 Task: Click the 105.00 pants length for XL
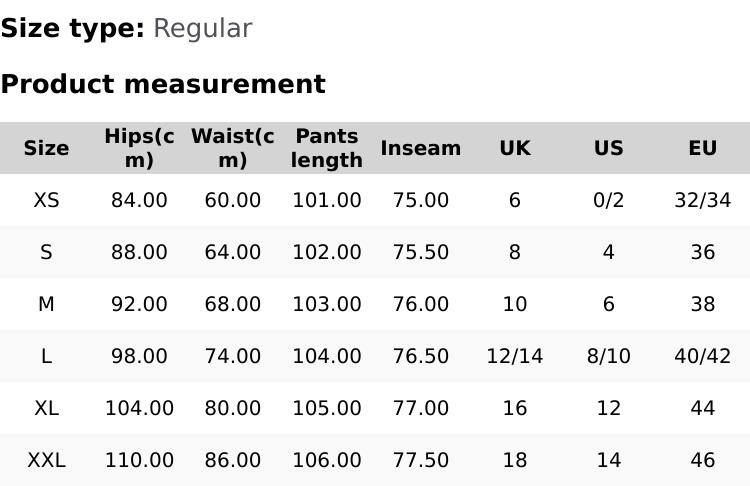tap(327, 408)
